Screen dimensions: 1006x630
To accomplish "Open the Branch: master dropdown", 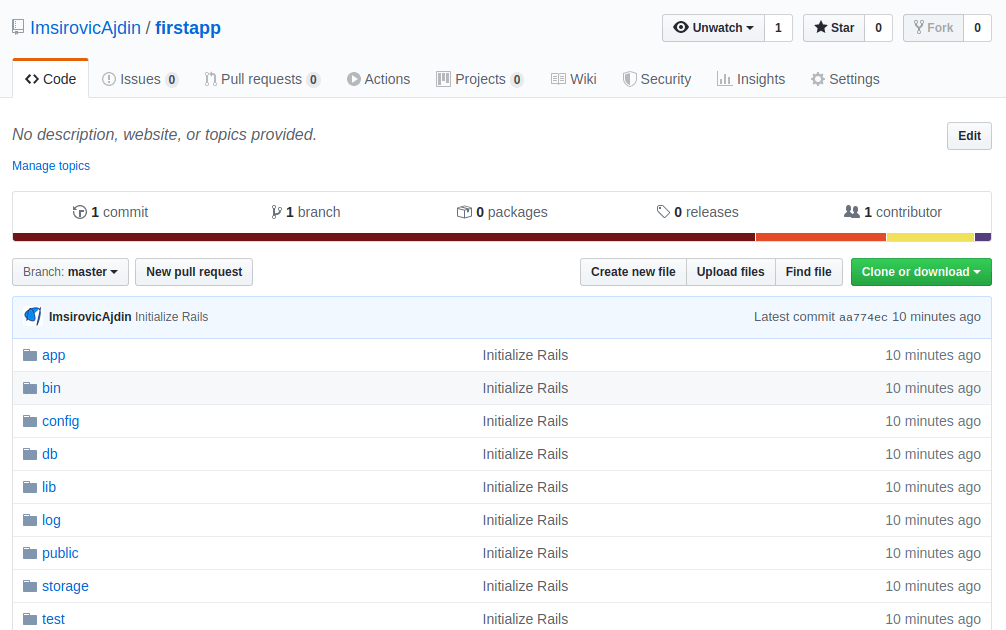I will (x=71, y=272).
